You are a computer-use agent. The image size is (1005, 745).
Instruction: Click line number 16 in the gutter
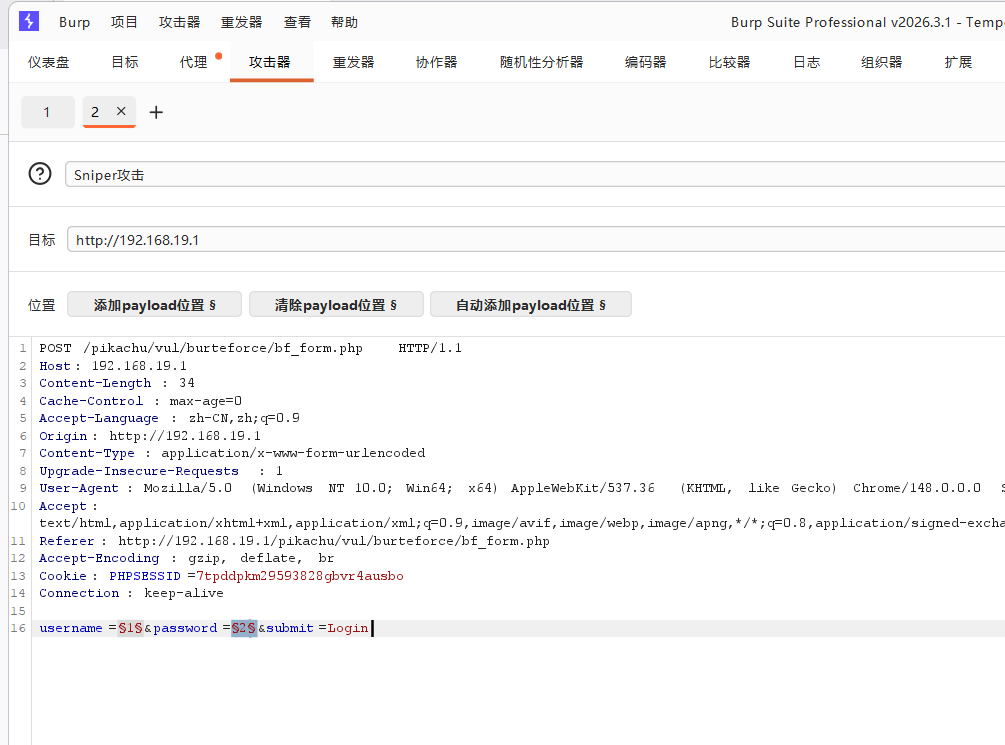click(18, 628)
